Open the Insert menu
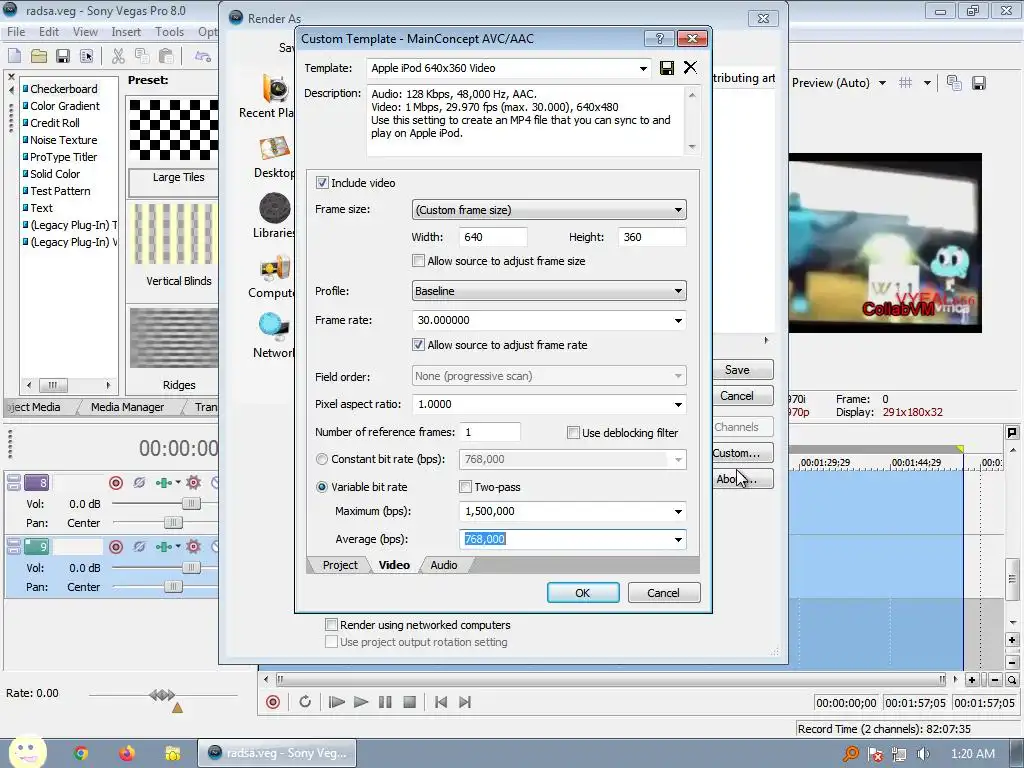This screenshot has height=768, width=1024. [126, 32]
